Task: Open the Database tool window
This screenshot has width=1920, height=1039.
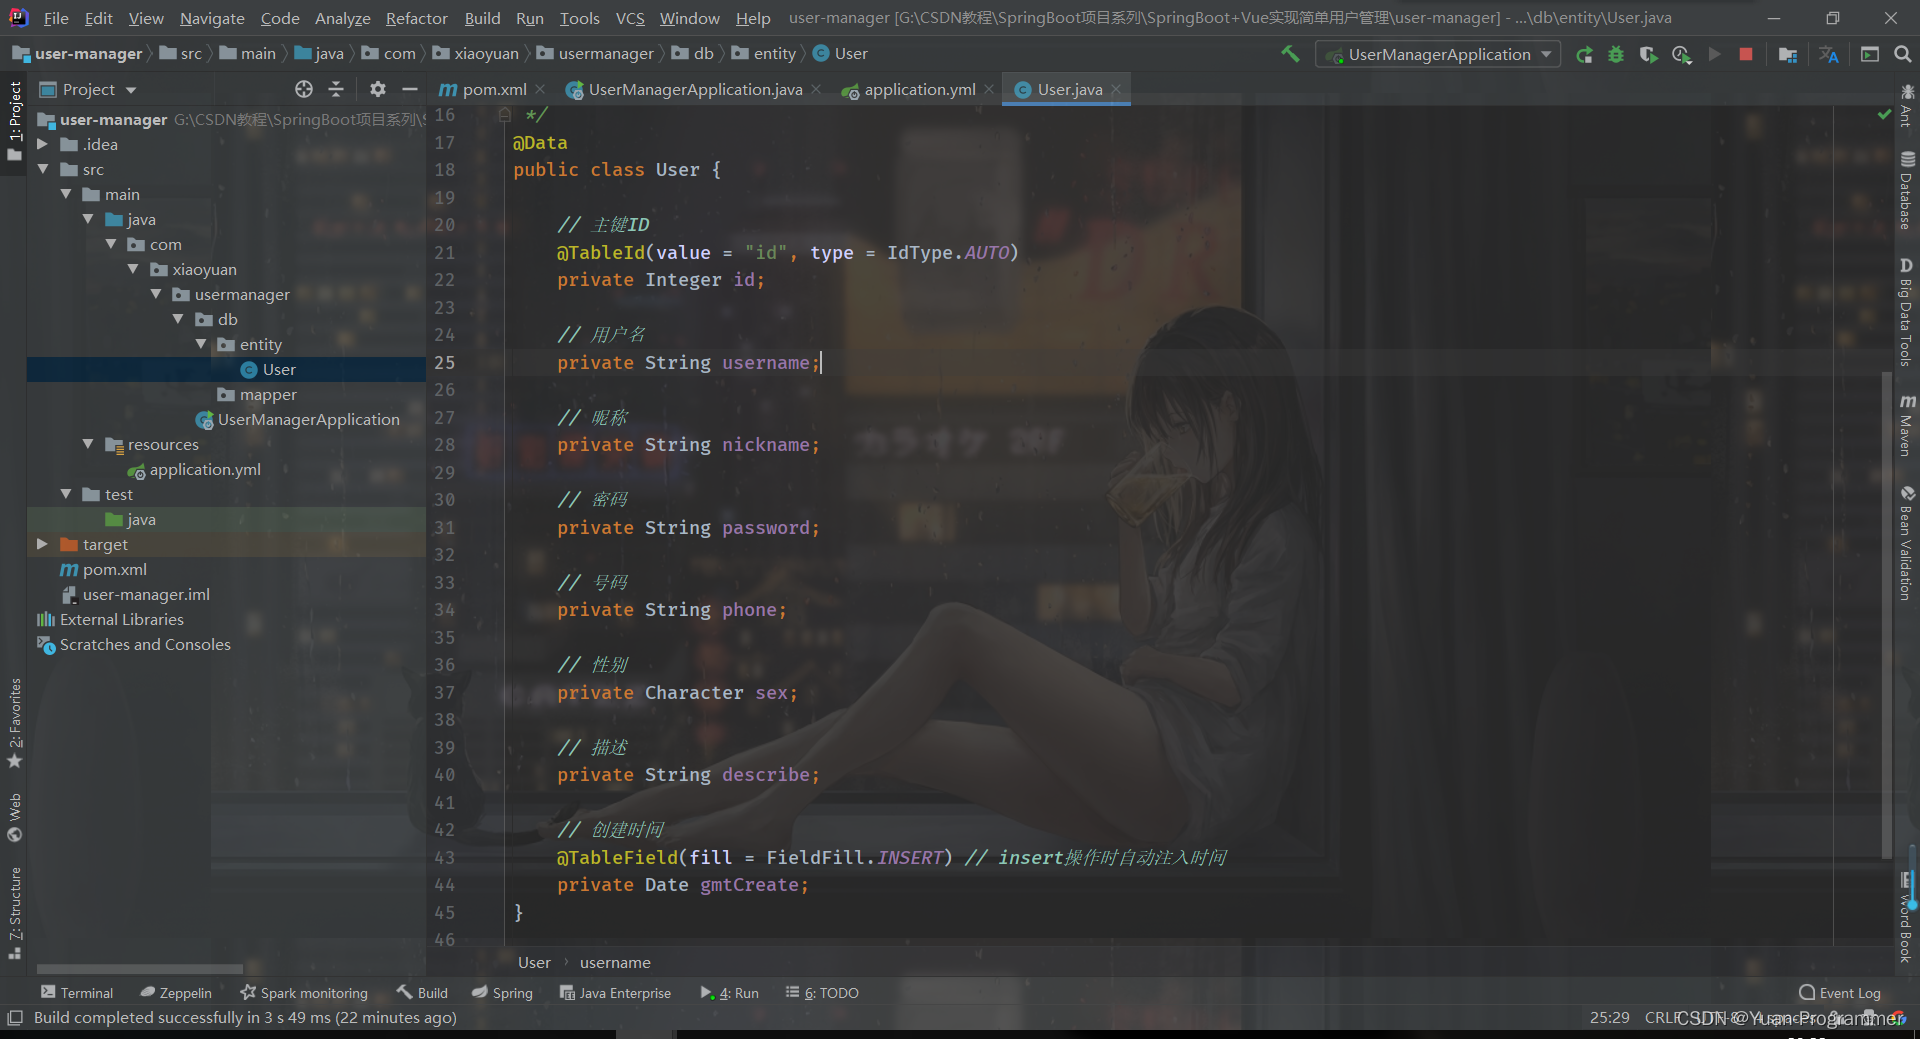Action: [1907, 190]
